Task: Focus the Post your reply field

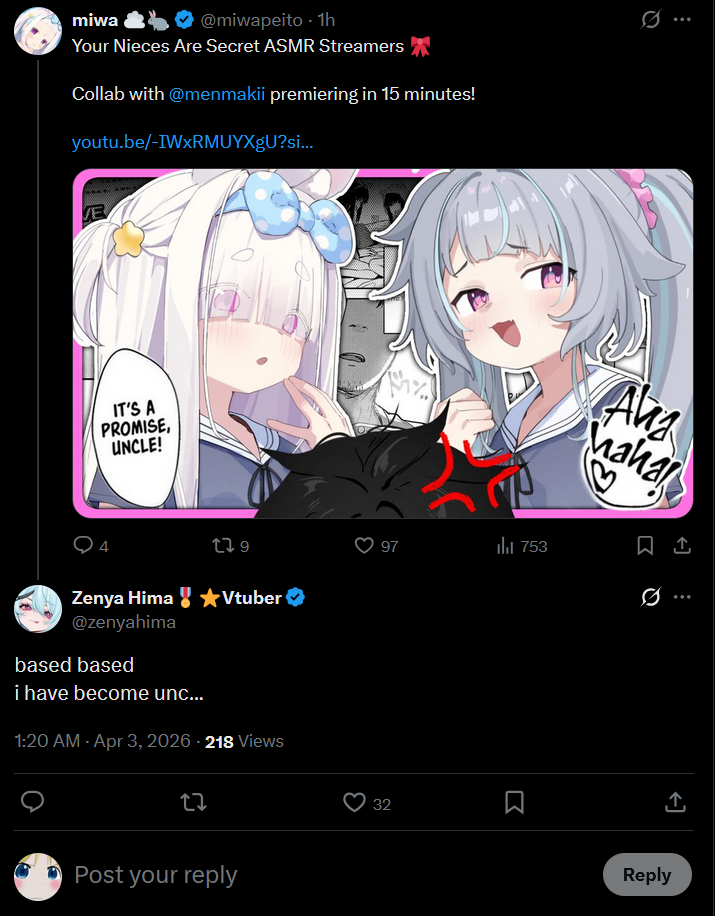Action: pyautogui.click(x=333, y=875)
